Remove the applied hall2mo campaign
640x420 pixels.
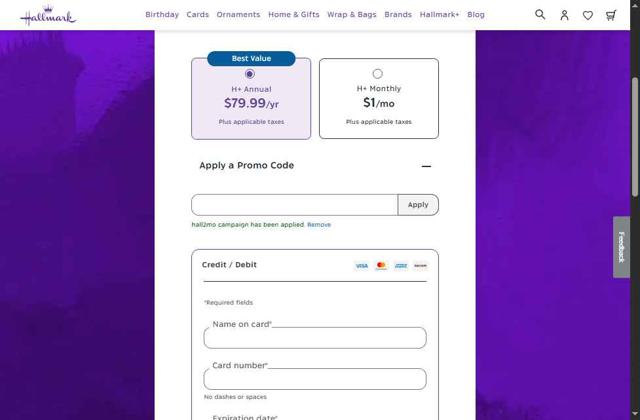[x=319, y=225]
